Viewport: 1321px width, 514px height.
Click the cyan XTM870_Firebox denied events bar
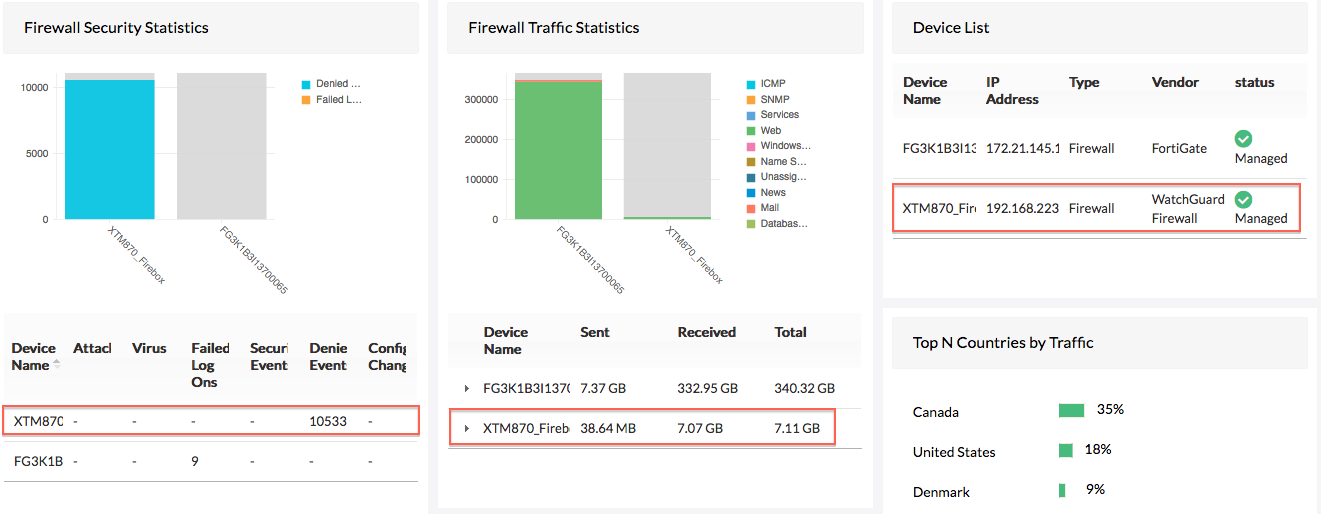pos(110,150)
